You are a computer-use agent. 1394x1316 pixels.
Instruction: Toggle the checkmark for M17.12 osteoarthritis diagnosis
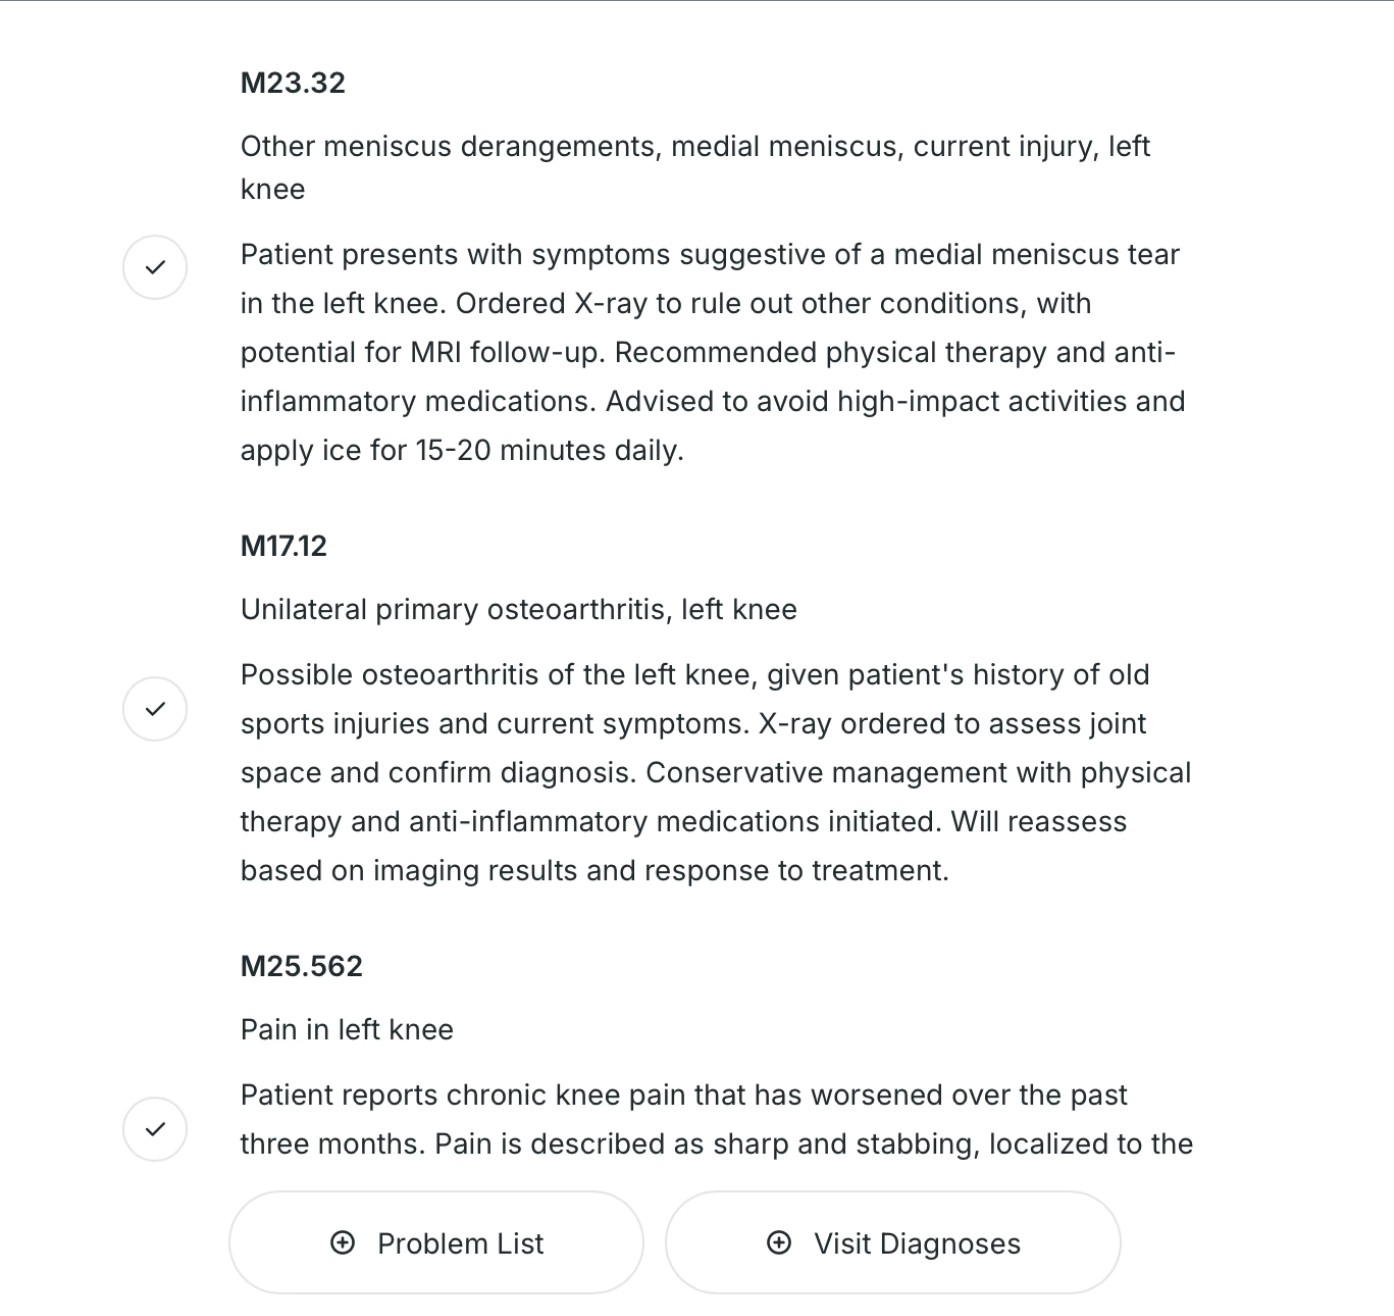[155, 709]
